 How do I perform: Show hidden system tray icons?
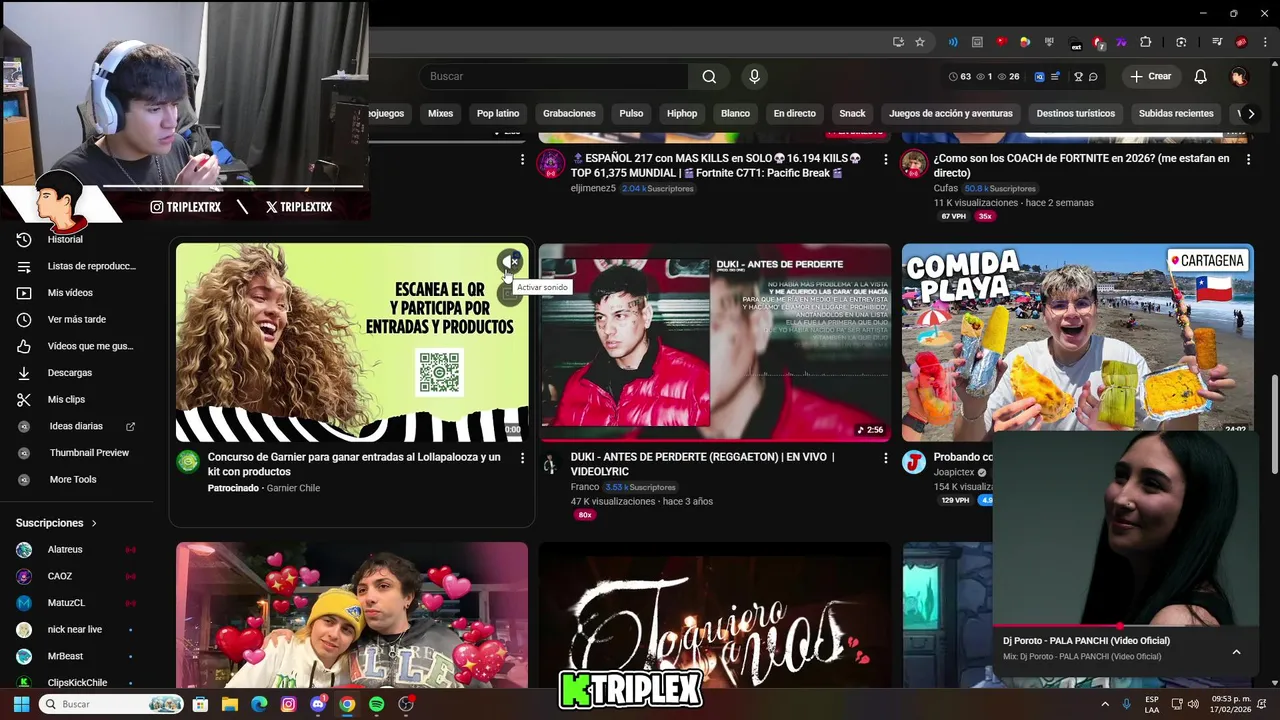(x=1105, y=704)
